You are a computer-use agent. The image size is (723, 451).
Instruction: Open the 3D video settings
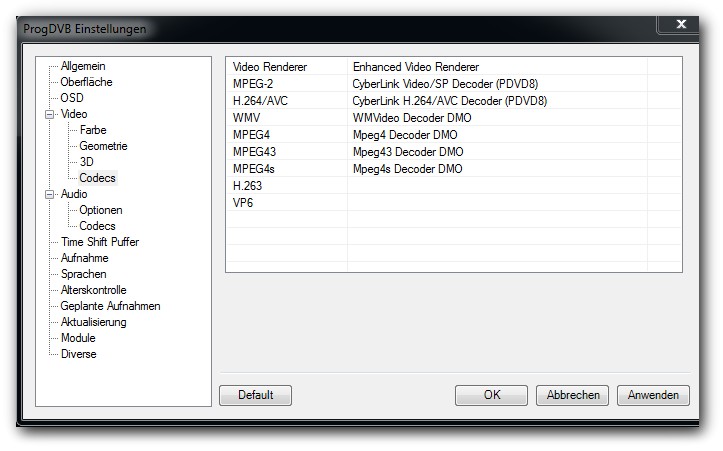87,162
